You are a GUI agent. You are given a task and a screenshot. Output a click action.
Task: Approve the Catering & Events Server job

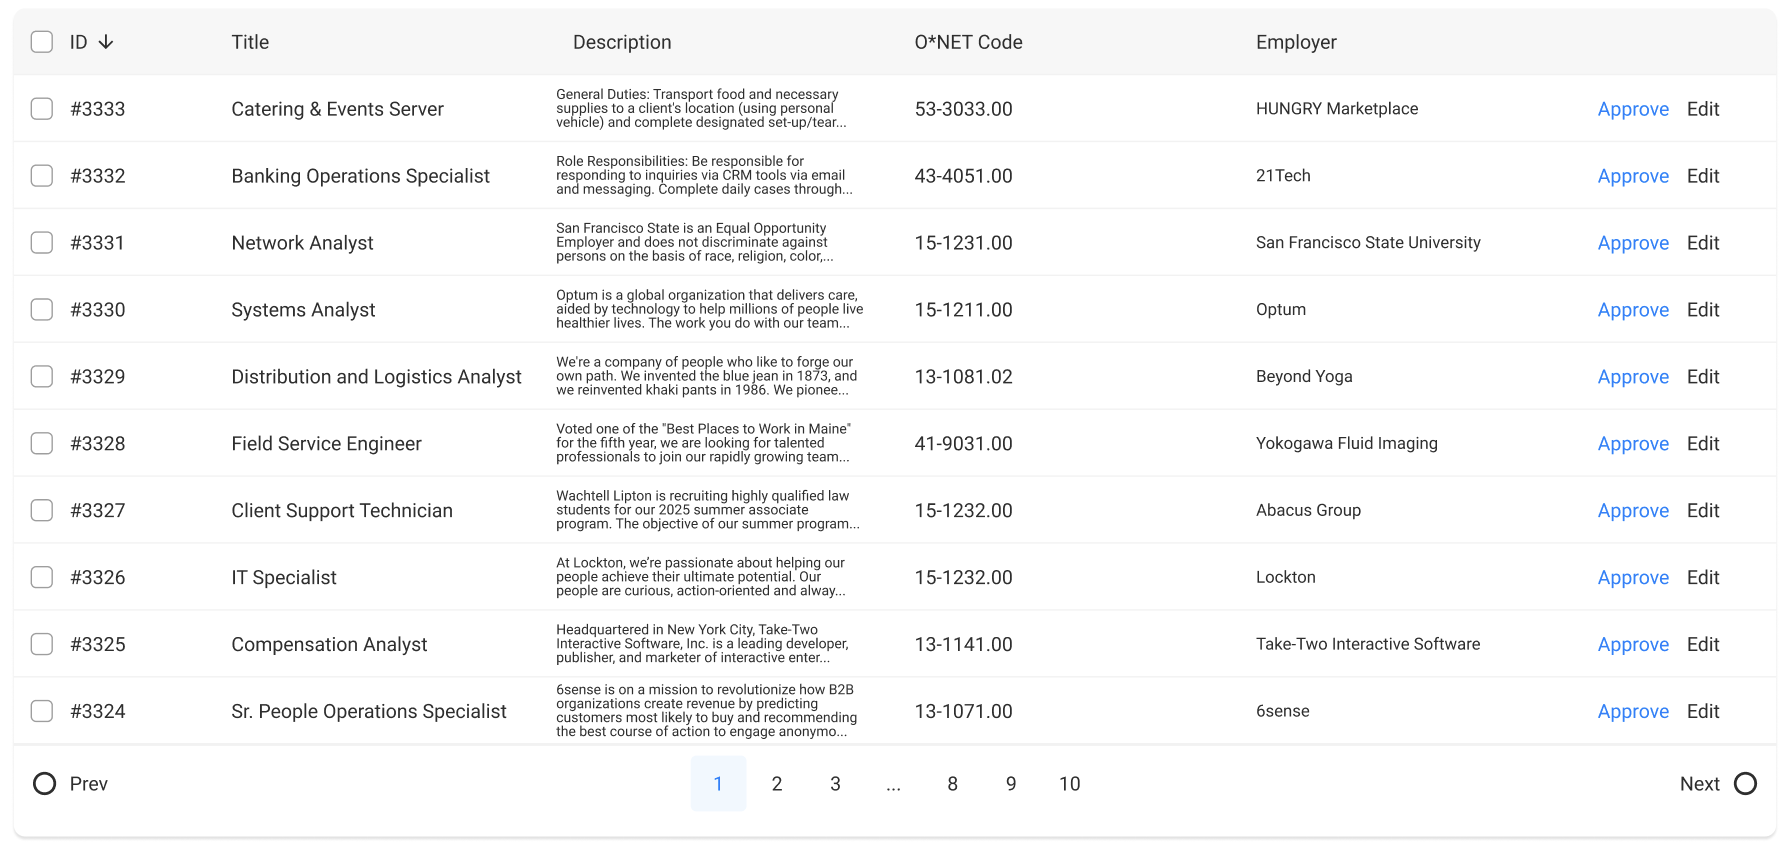(1633, 109)
